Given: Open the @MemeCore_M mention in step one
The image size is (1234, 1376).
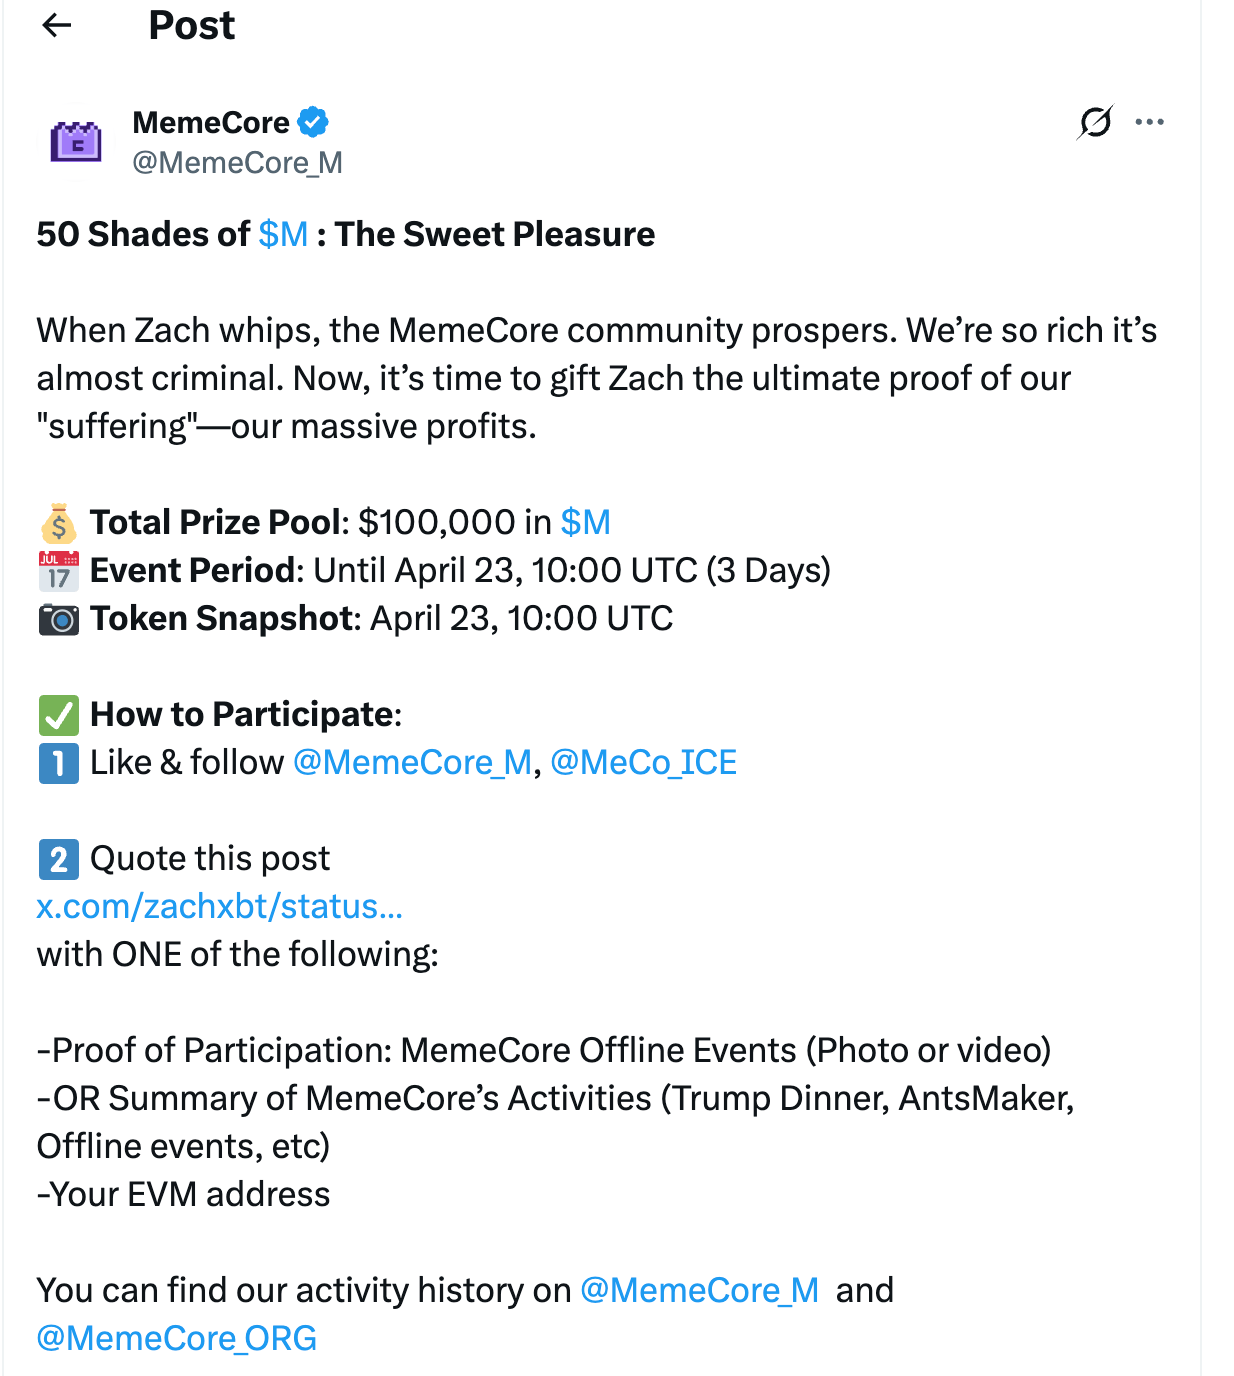Looking at the screenshot, I should [x=411, y=762].
